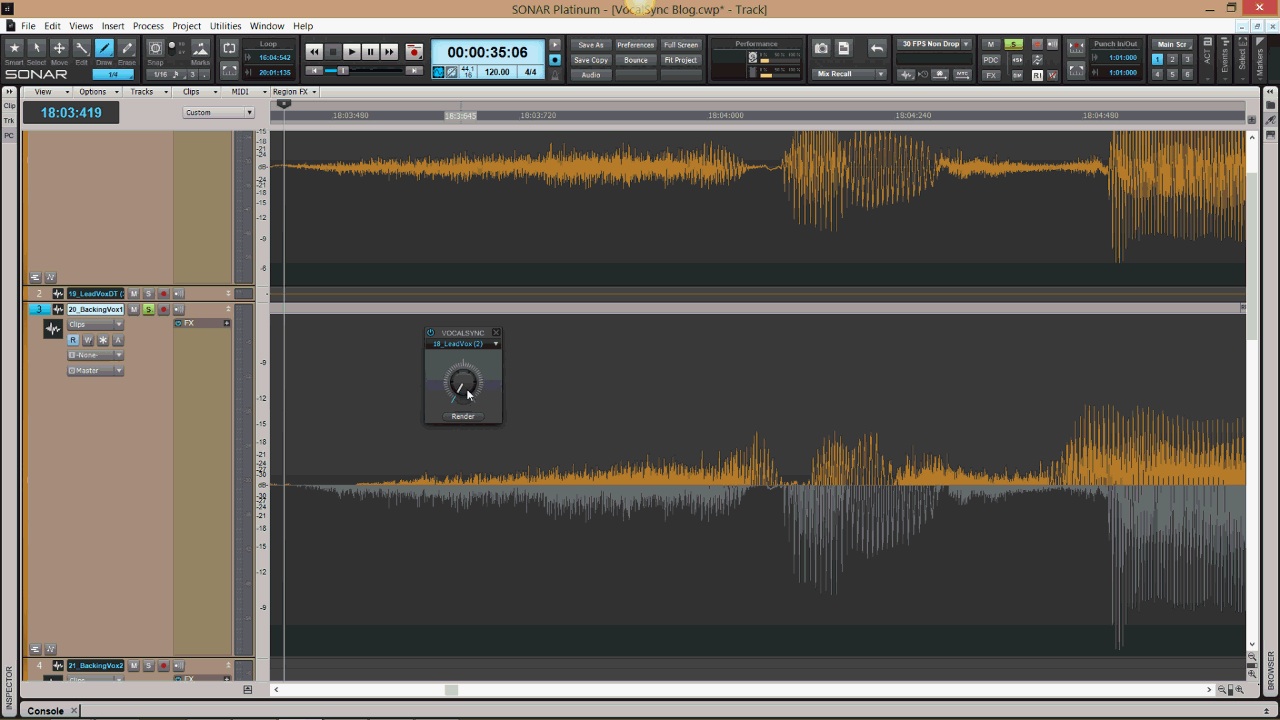Select the Draw tool
Viewport: 1280px width, 720px height.
tap(104, 48)
